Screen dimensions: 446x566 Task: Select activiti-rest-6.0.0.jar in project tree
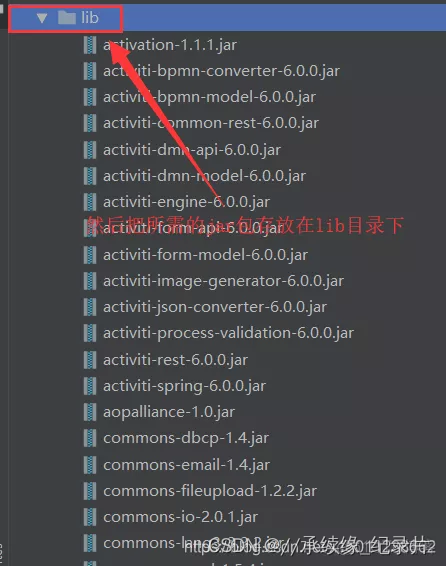click(x=175, y=360)
